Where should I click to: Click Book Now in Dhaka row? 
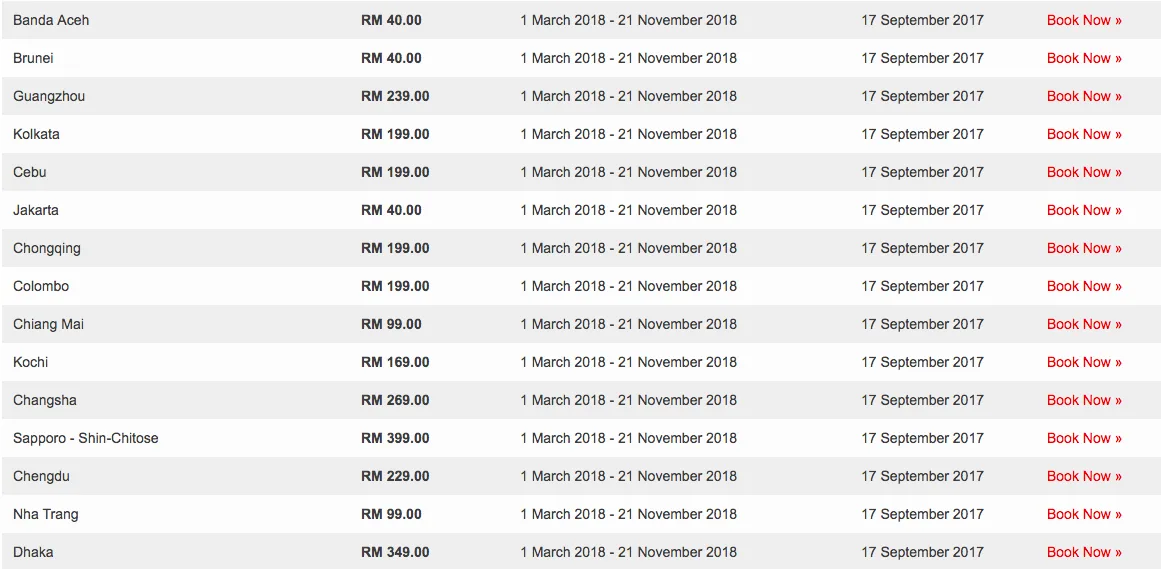tap(1083, 552)
